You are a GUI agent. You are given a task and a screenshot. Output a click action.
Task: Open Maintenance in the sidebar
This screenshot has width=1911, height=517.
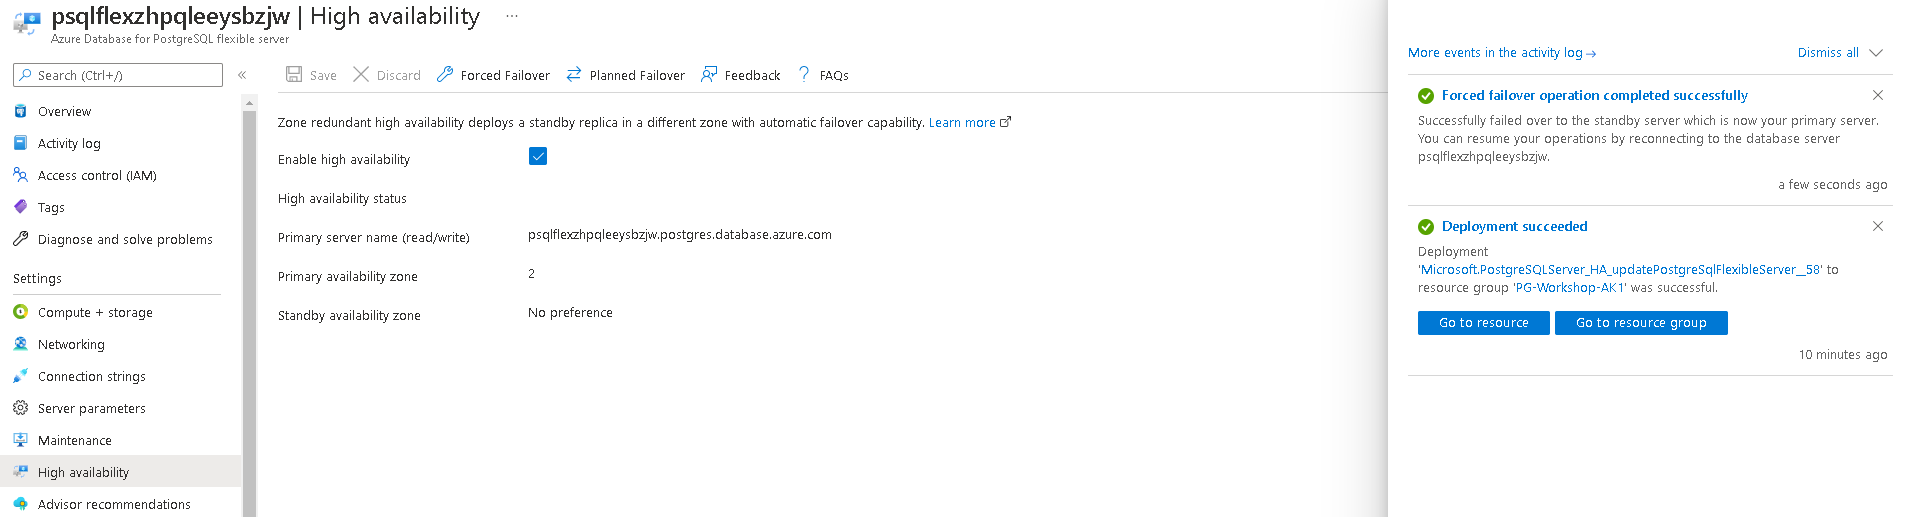(75, 440)
